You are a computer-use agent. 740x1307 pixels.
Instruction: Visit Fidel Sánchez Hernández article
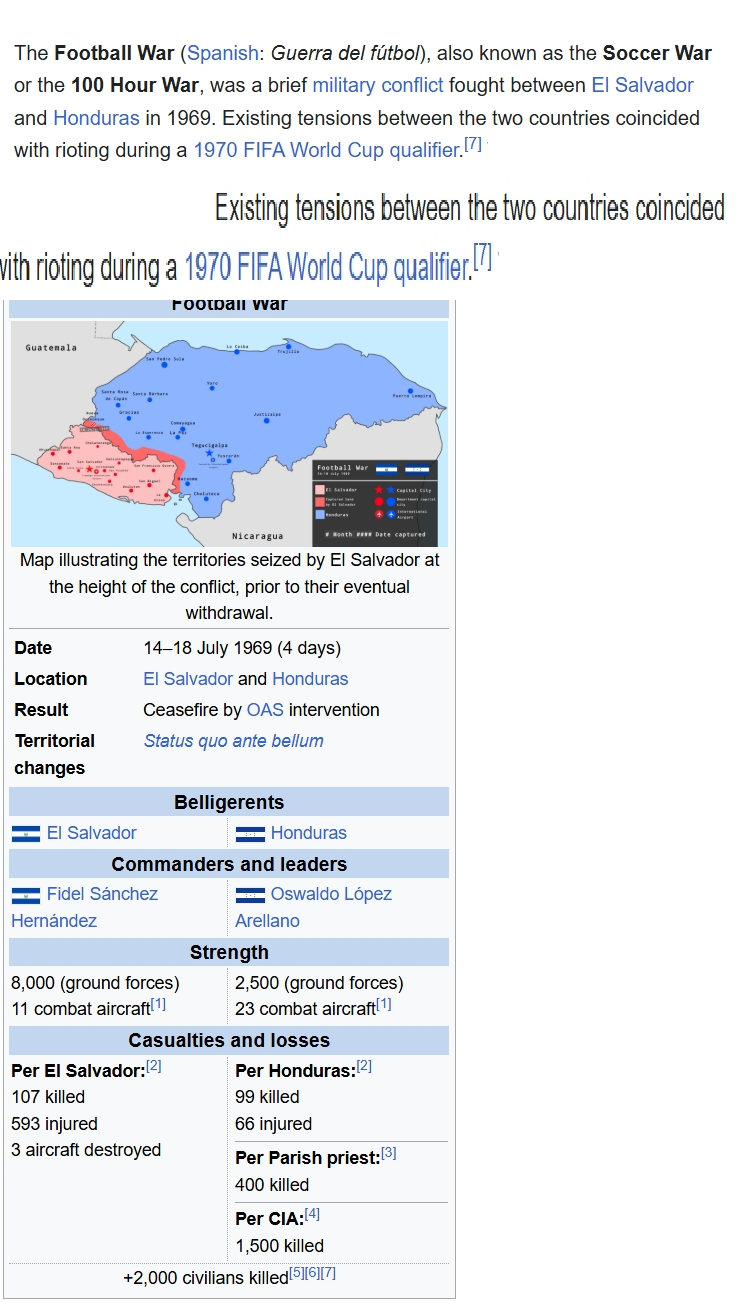(x=85, y=908)
